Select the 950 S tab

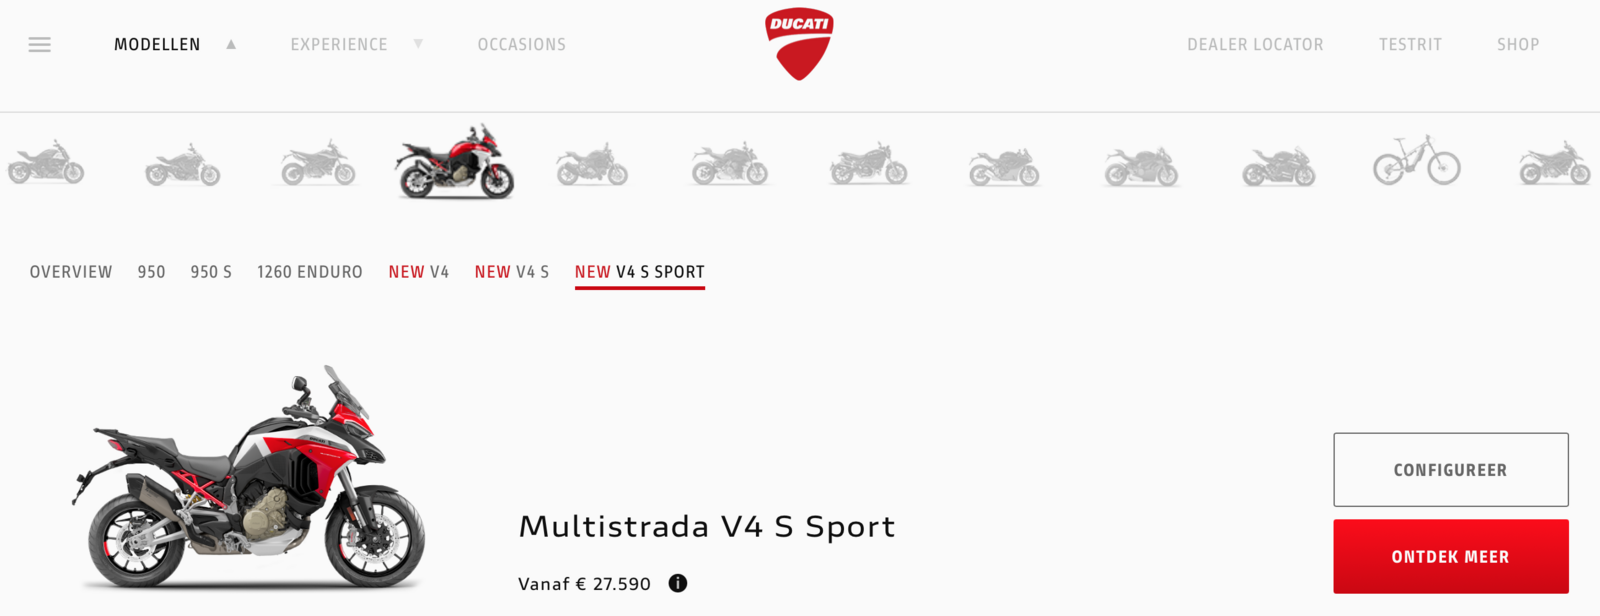click(211, 272)
